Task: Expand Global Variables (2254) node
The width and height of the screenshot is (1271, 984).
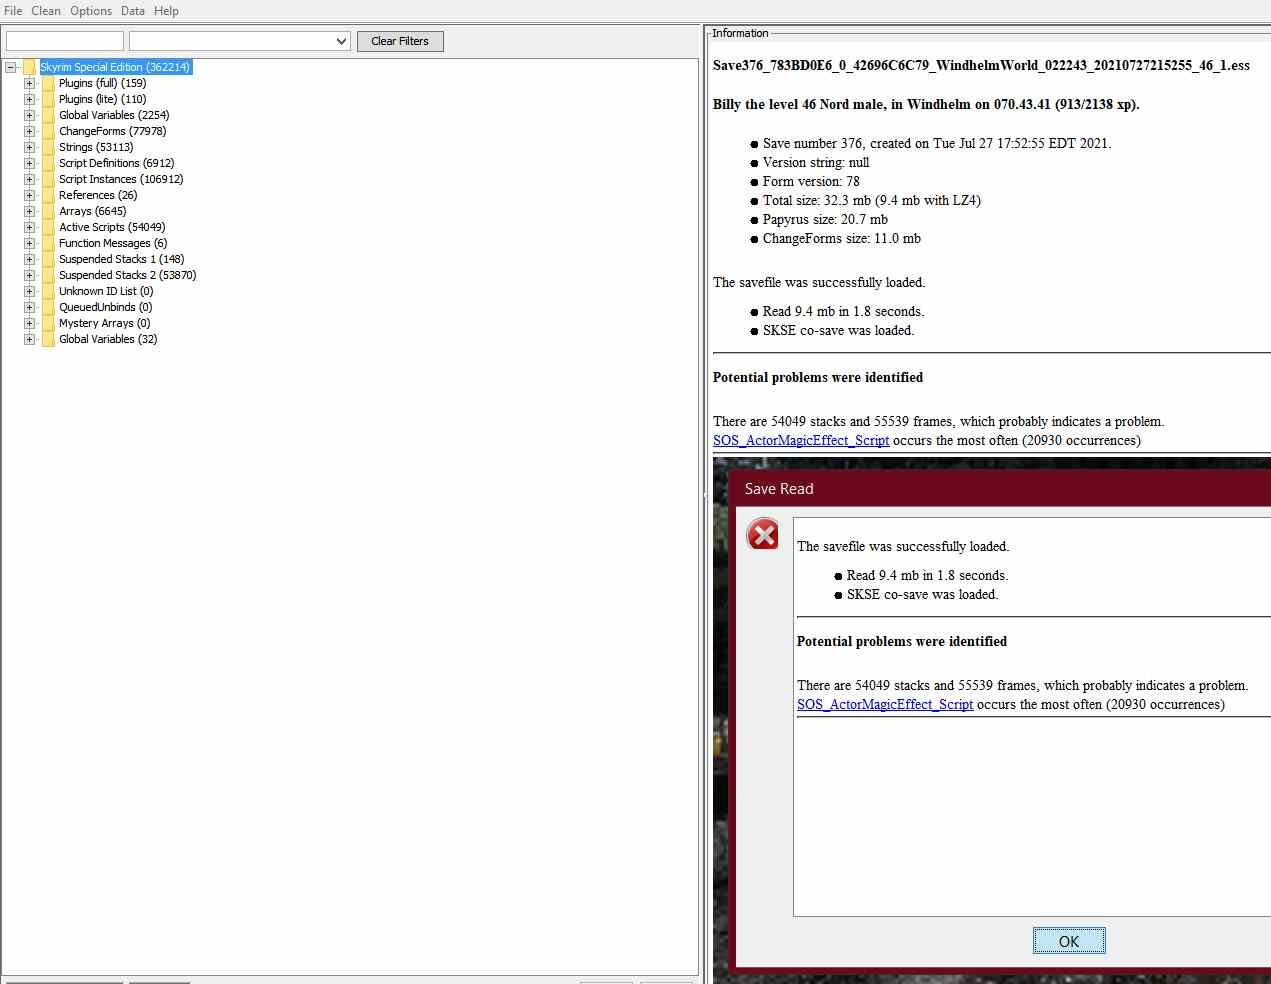Action: (x=29, y=115)
